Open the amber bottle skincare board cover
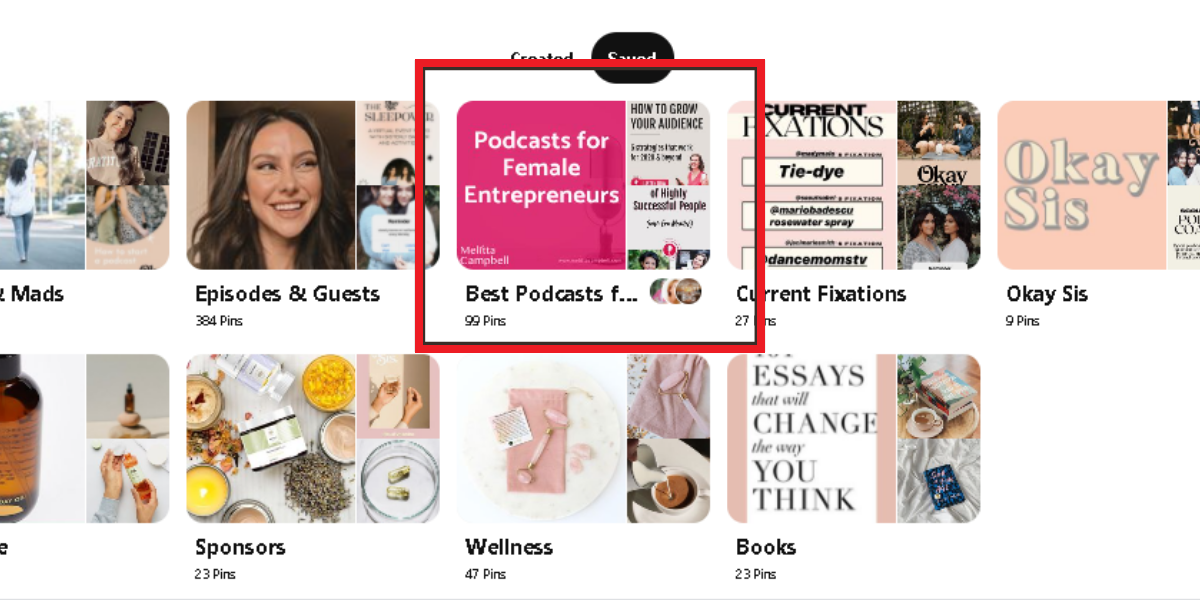The height and width of the screenshot is (600, 1200). pyautogui.click(x=42, y=438)
